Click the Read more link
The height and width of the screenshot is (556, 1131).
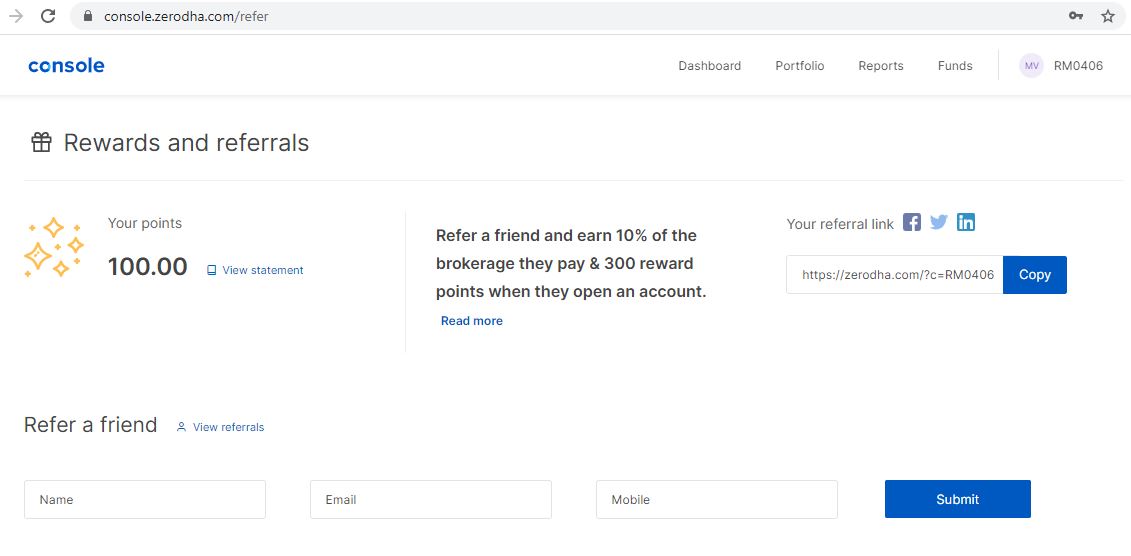(x=472, y=321)
